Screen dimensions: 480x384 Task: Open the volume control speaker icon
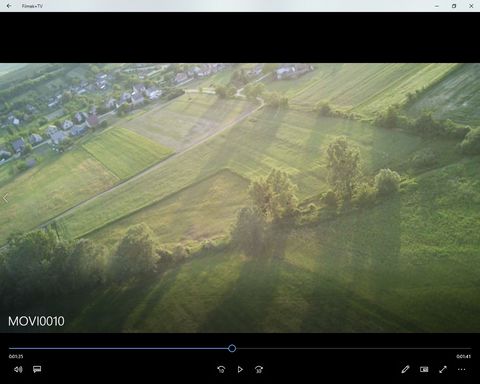(18, 369)
